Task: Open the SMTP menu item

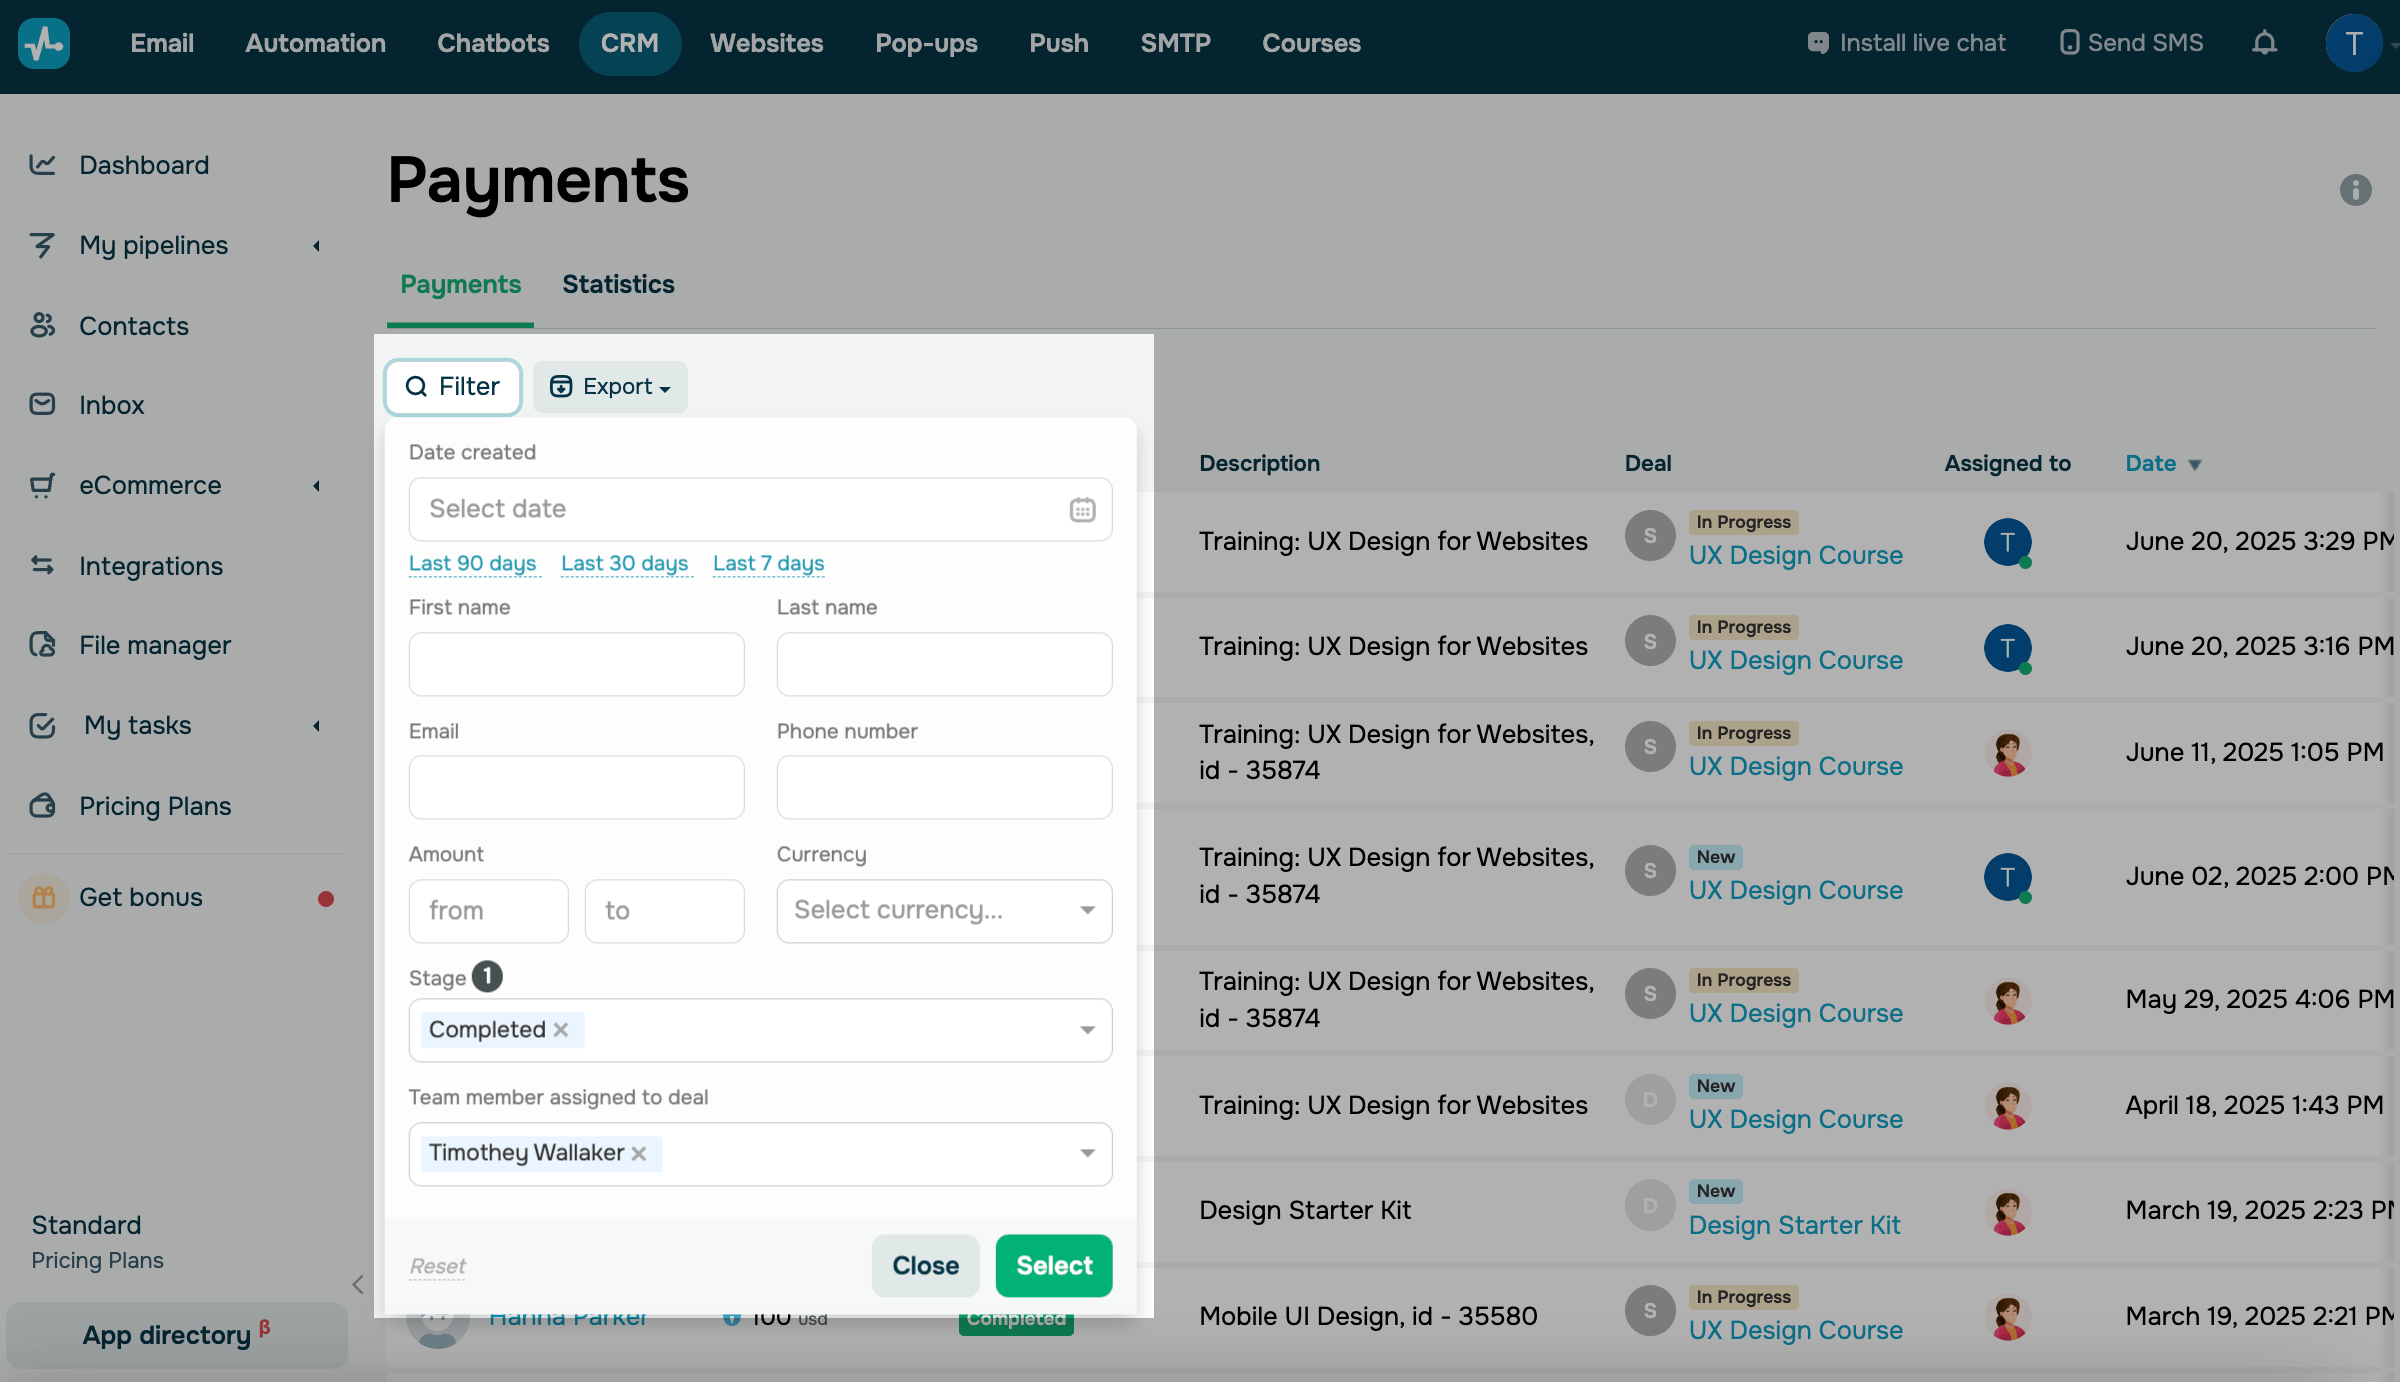Action: 1175,43
